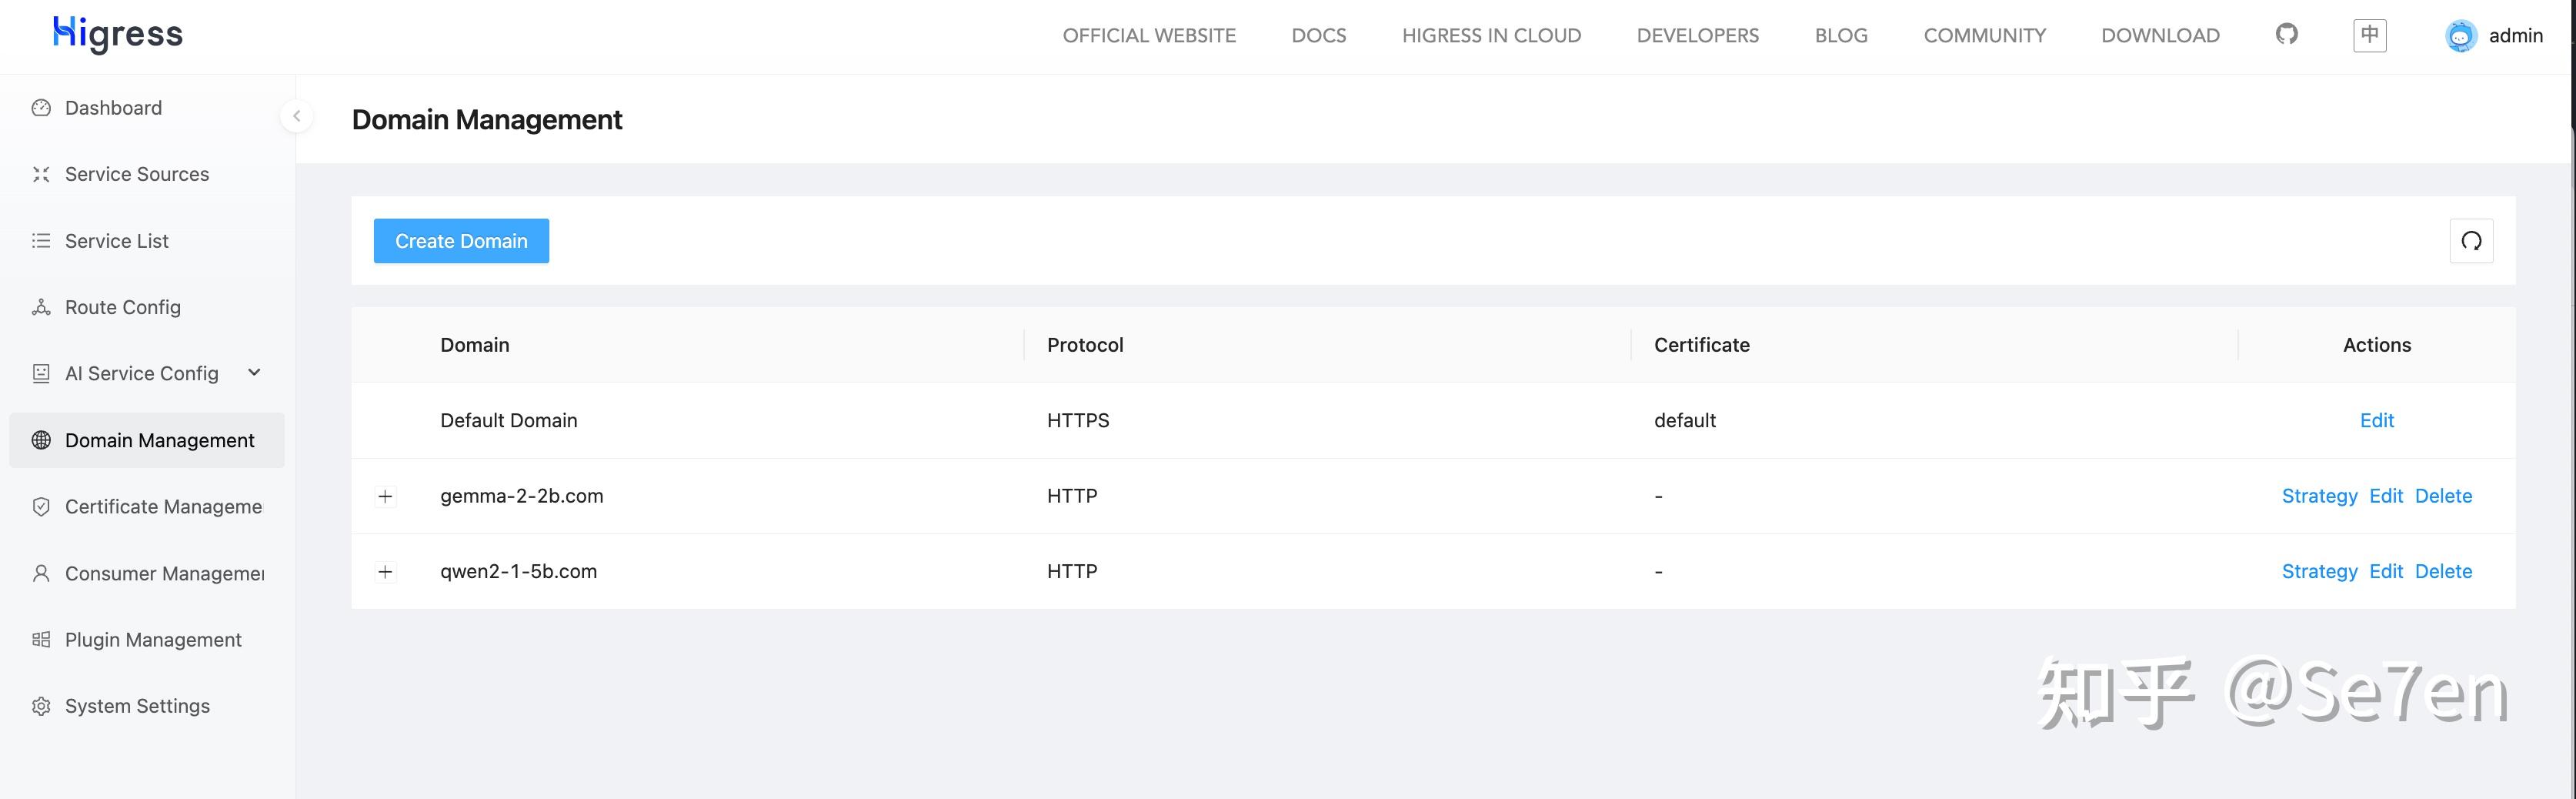Open the GitHub repository icon
This screenshot has height=799, width=2576.
(x=2286, y=35)
